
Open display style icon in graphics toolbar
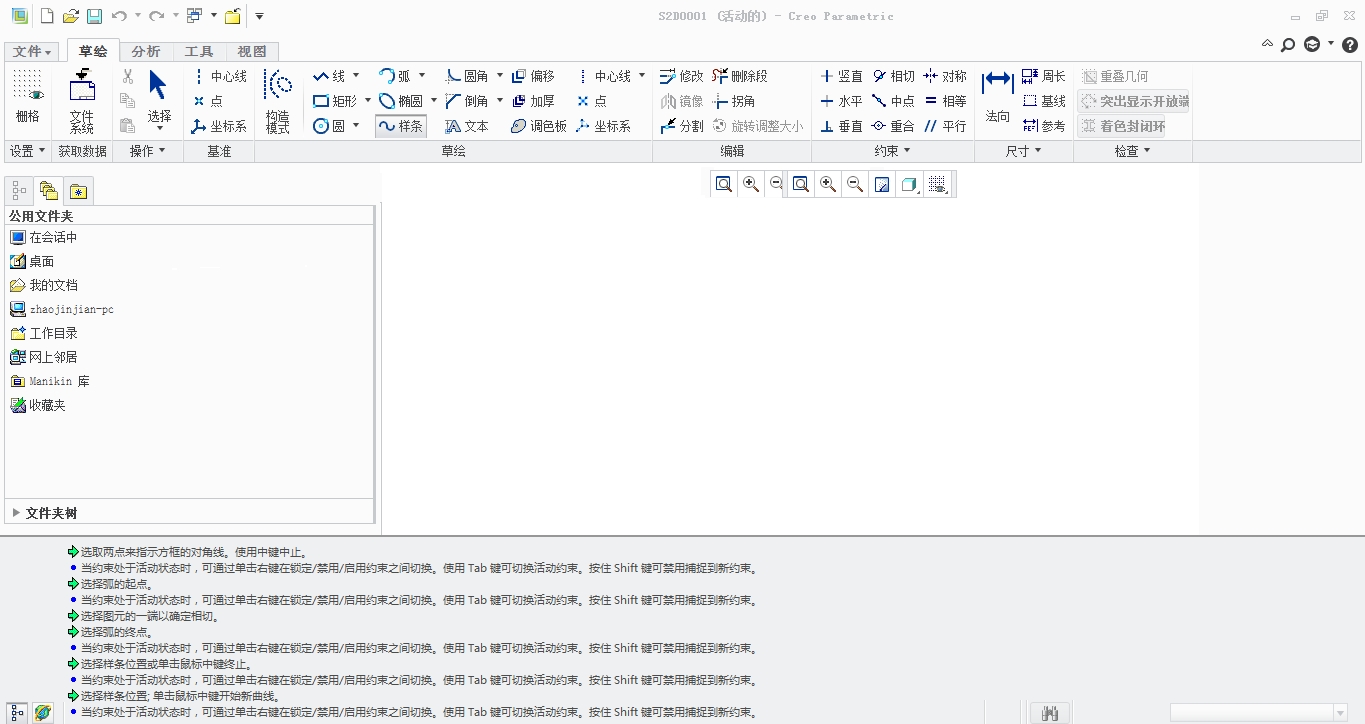point(909,184)
